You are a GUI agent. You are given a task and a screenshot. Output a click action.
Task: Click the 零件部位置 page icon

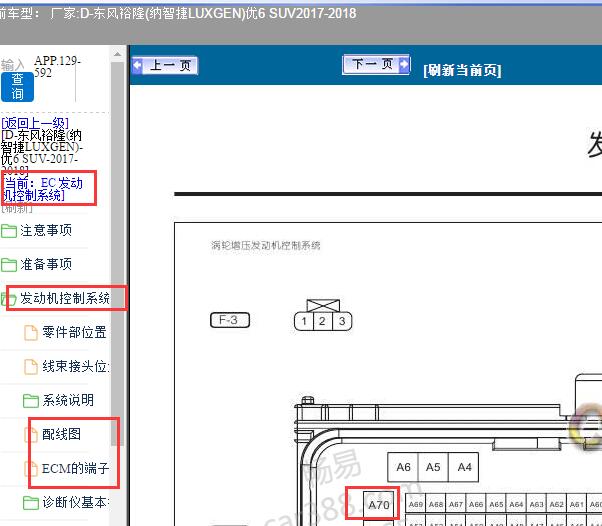[x=31, y=332]
